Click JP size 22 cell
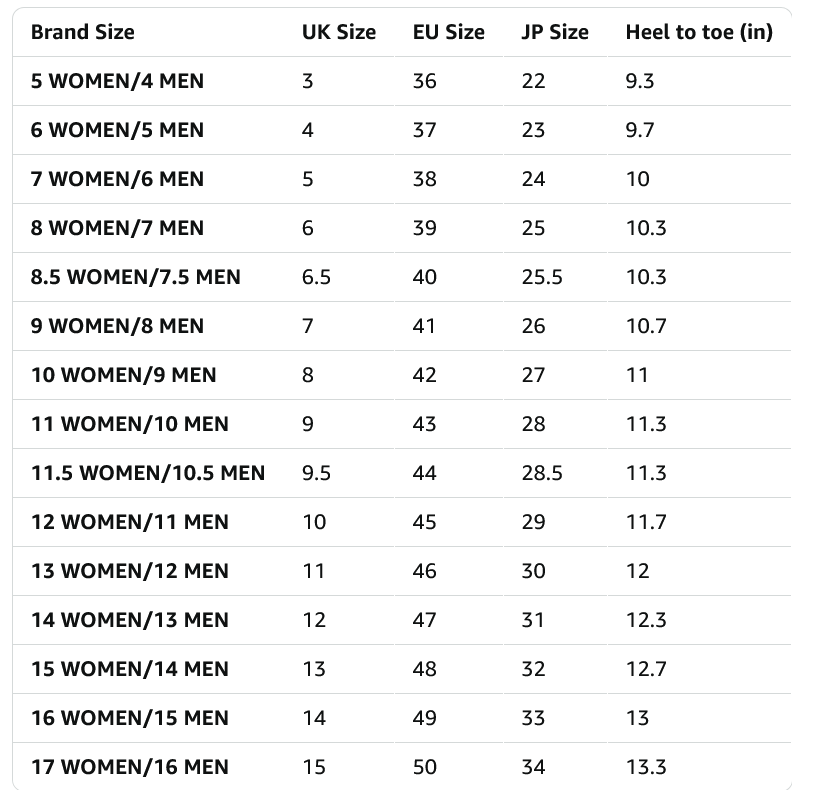The height and width of the screenshot is (790, 813). tap(534, 81)
